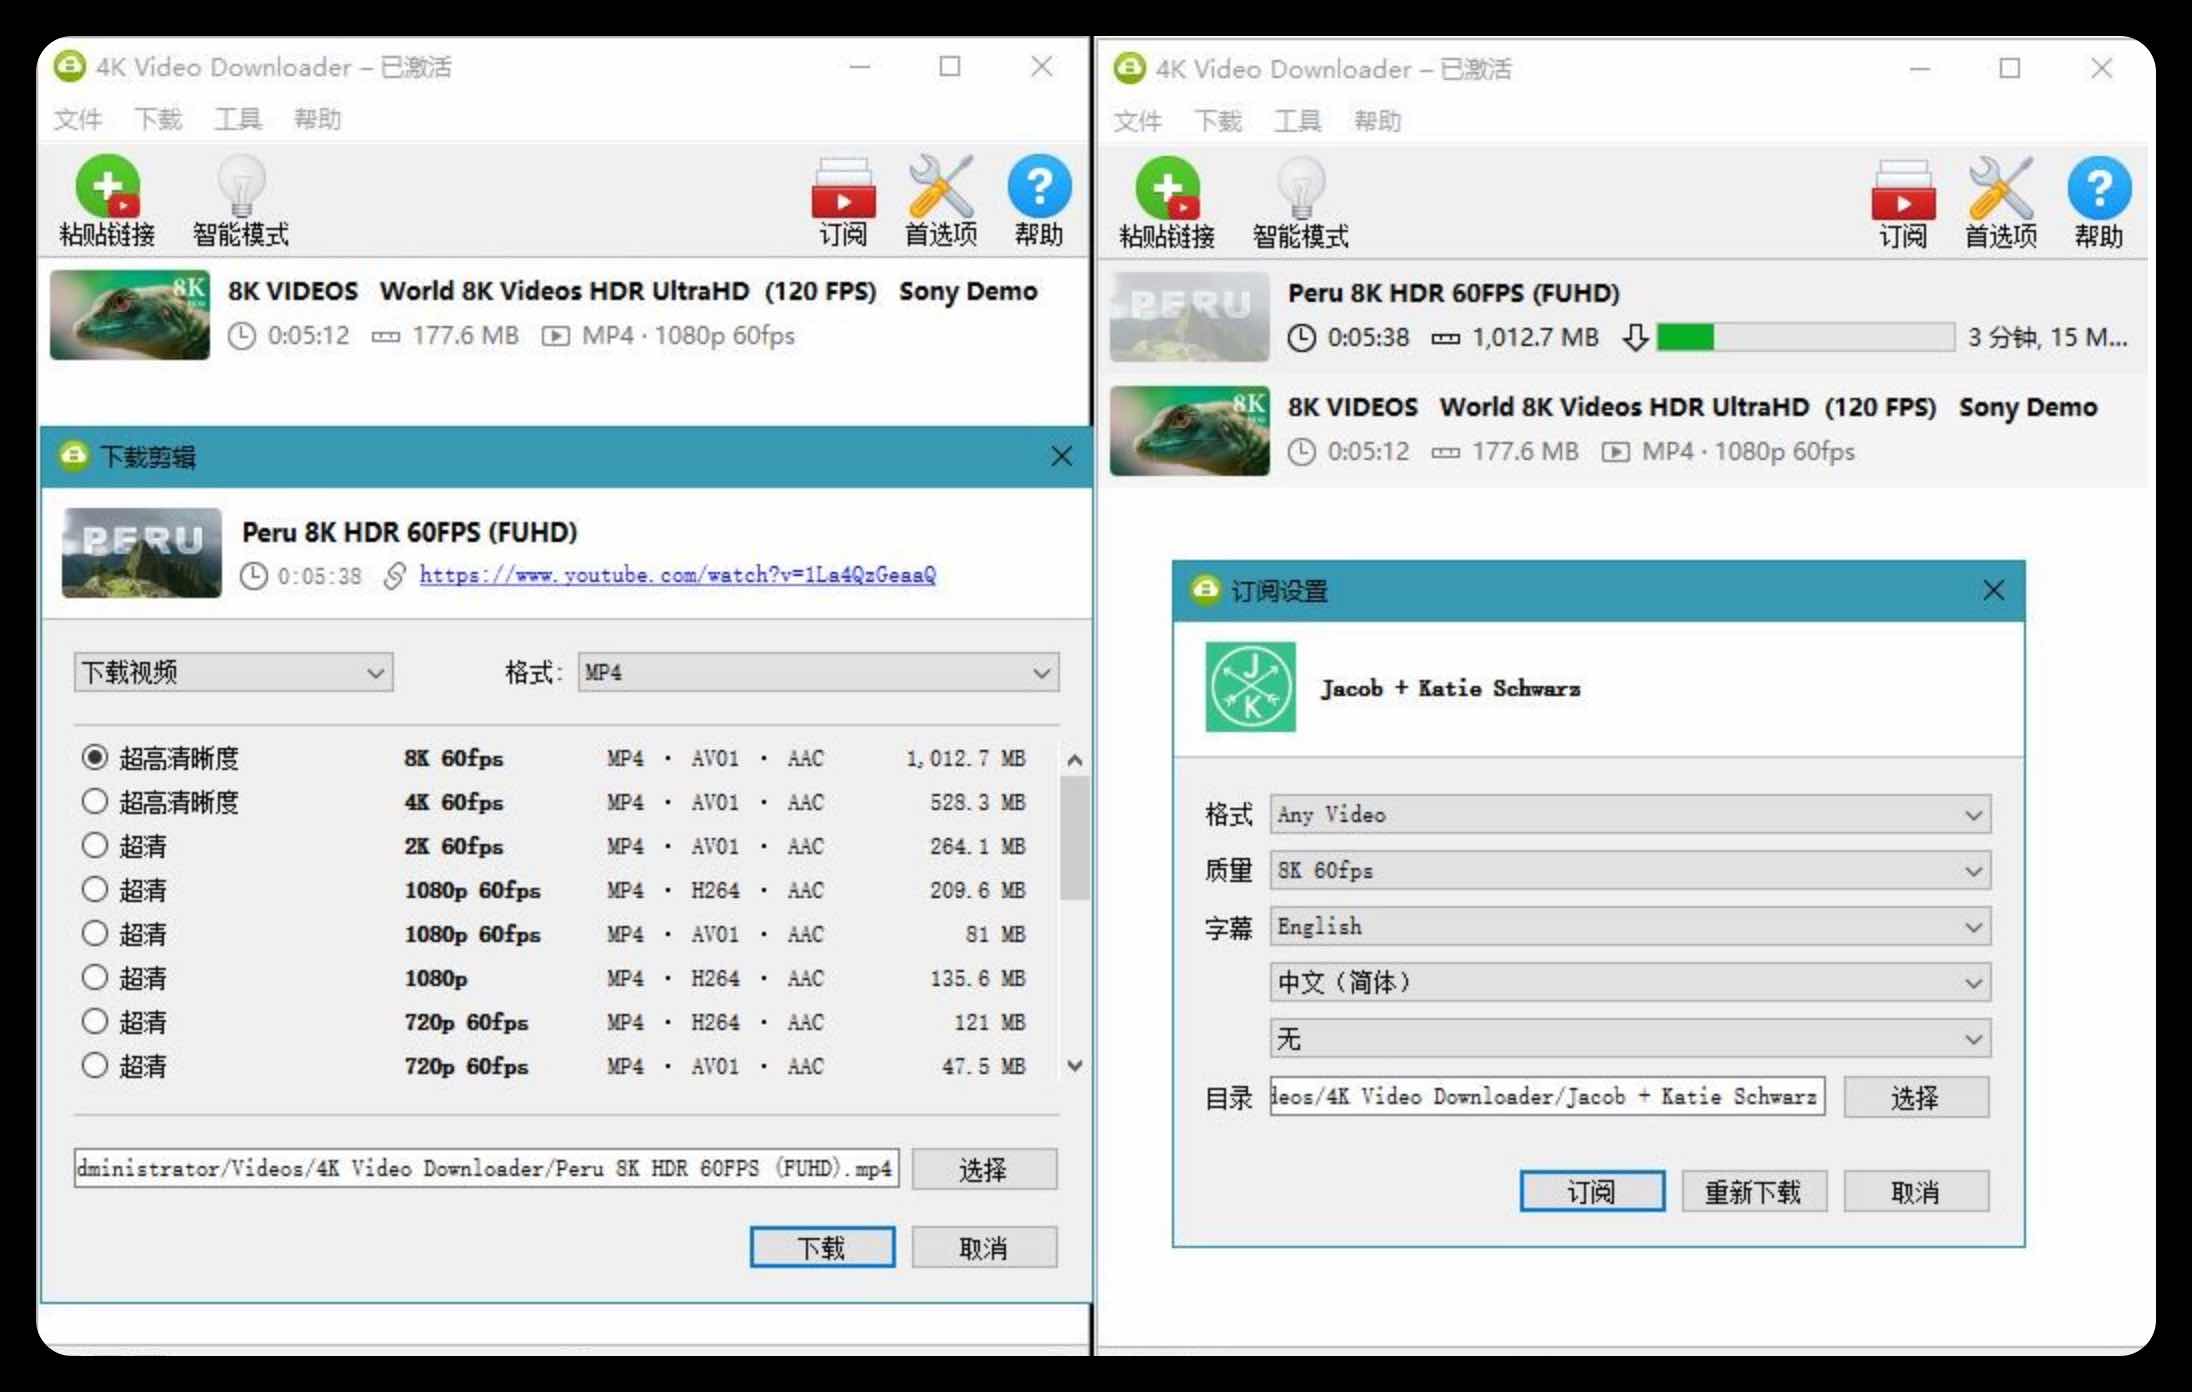Click quality list scroll up arrow
2192x1392 pixels.
point(1075,760)
